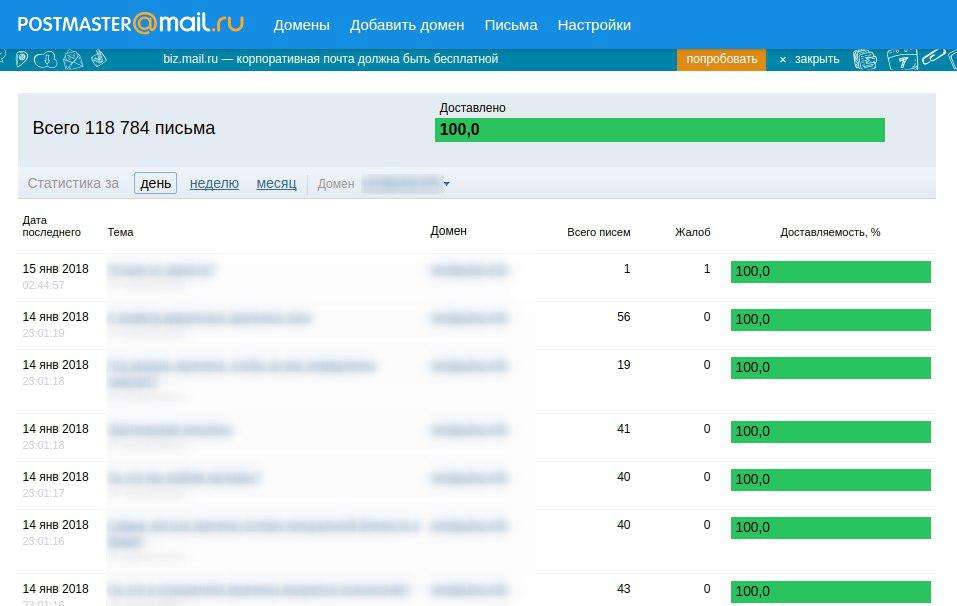Open the Настройки menu item
957x606 pixels.
[x=594, y=25]
